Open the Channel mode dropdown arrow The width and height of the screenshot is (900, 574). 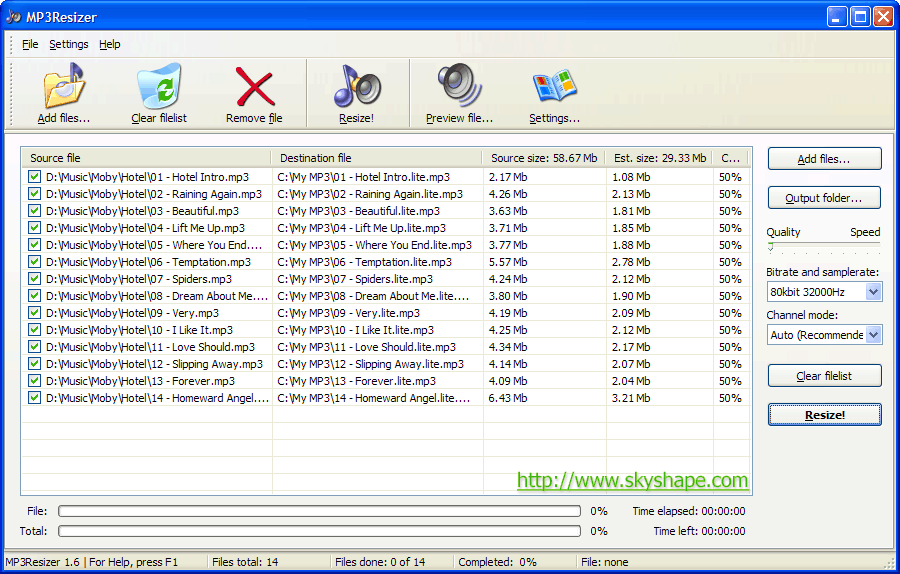pos(873,335)
